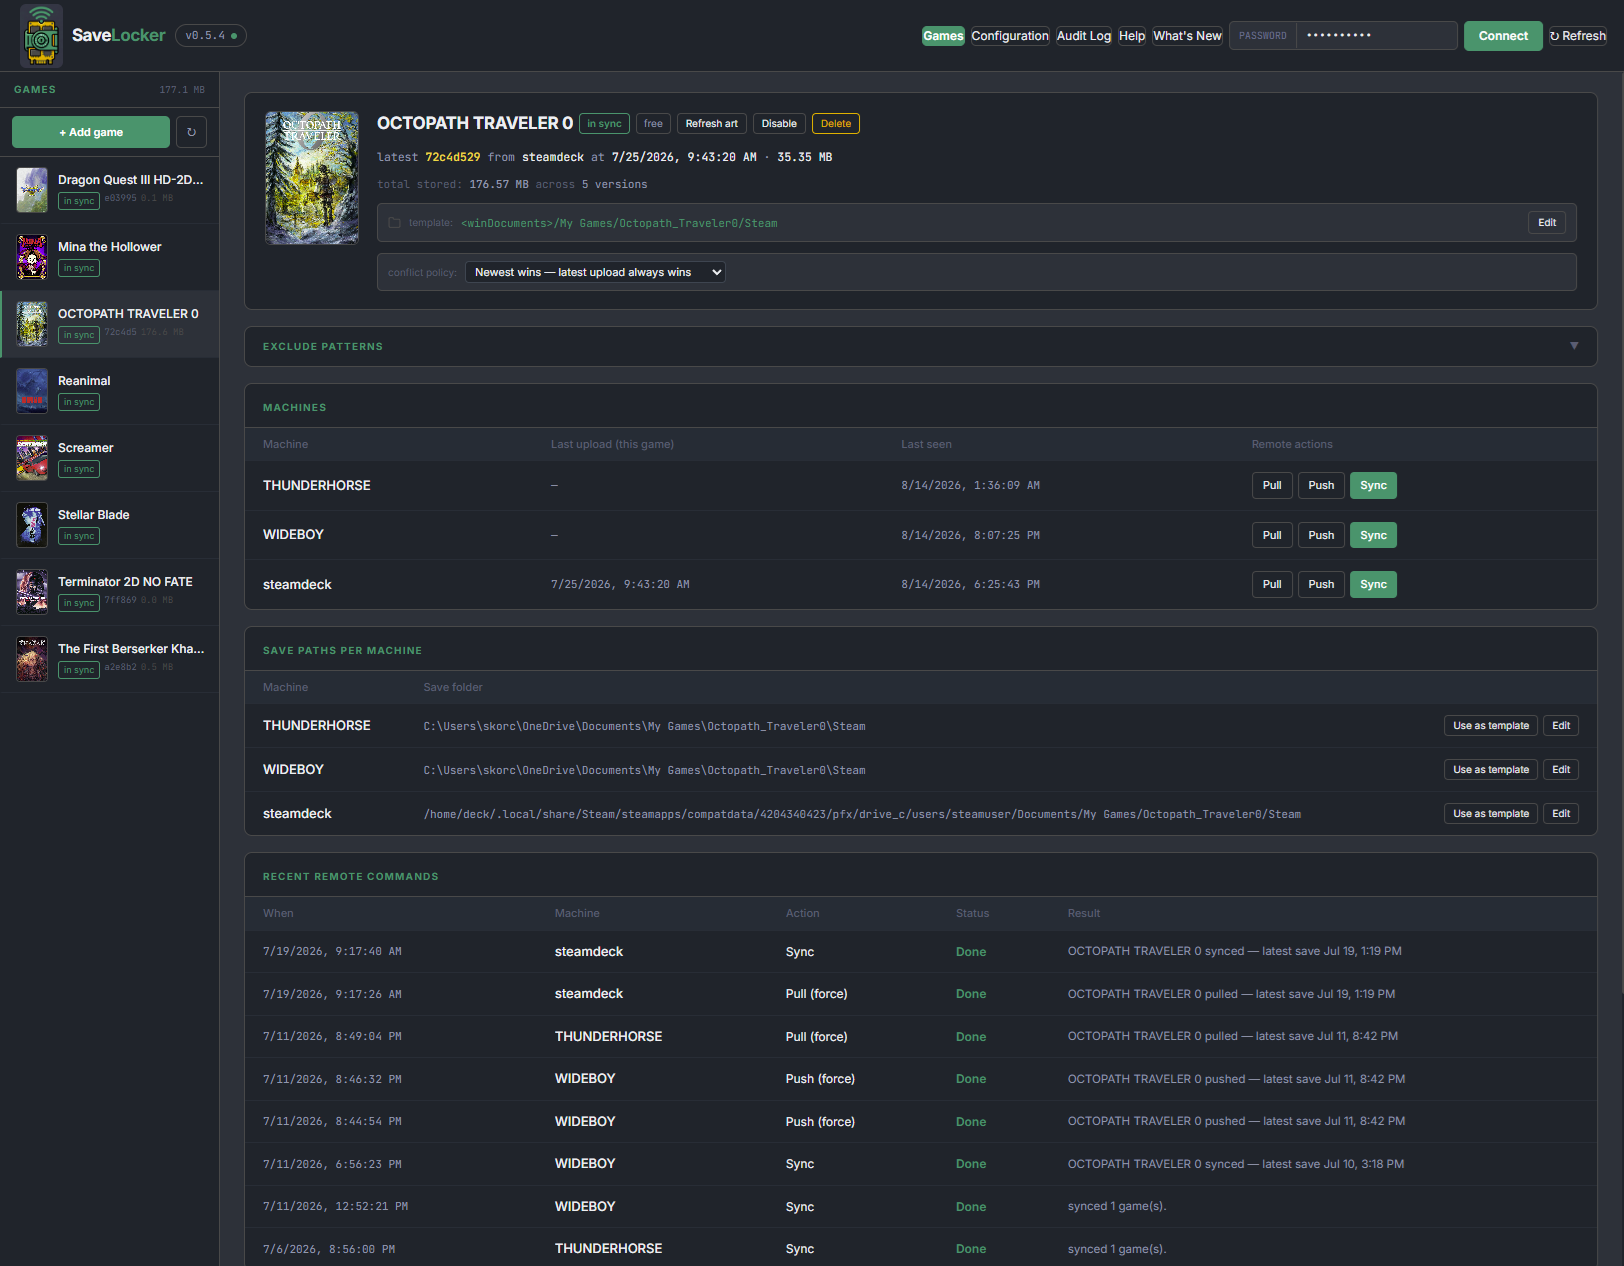Click the password input field

coord(1376,36)
